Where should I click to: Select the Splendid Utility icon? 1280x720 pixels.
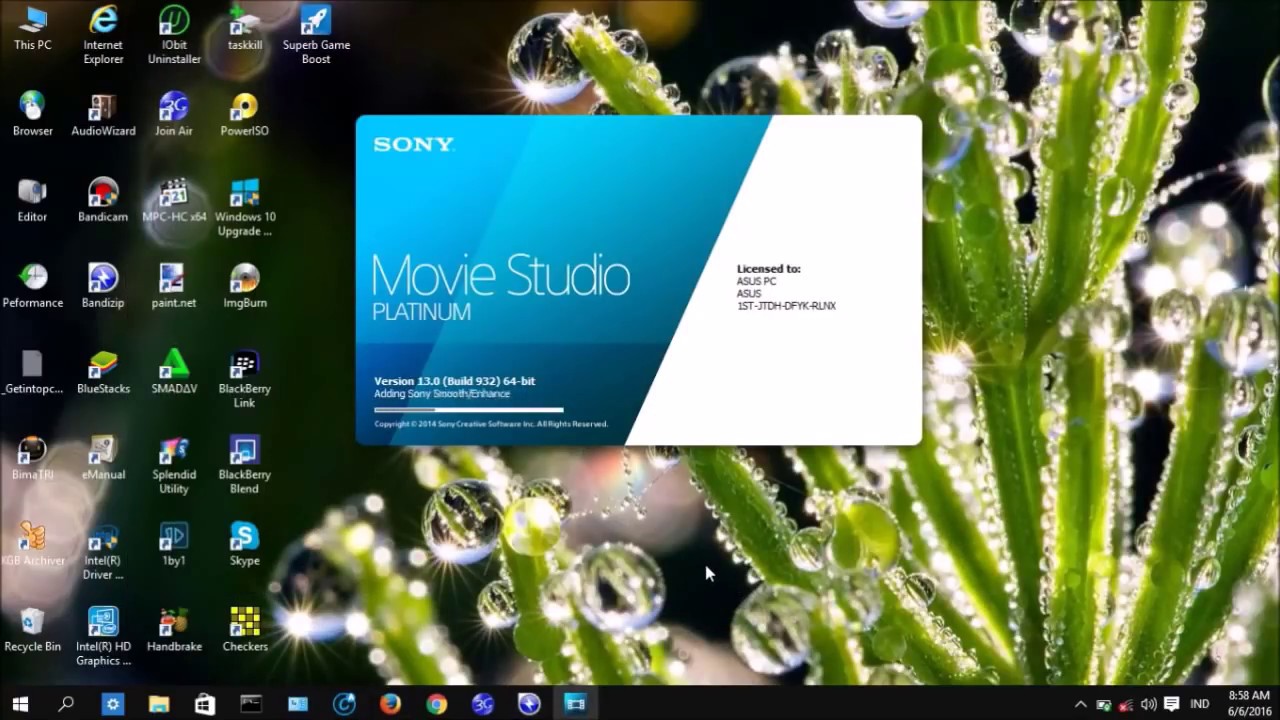pyautogui.click(x=174, y=465)
